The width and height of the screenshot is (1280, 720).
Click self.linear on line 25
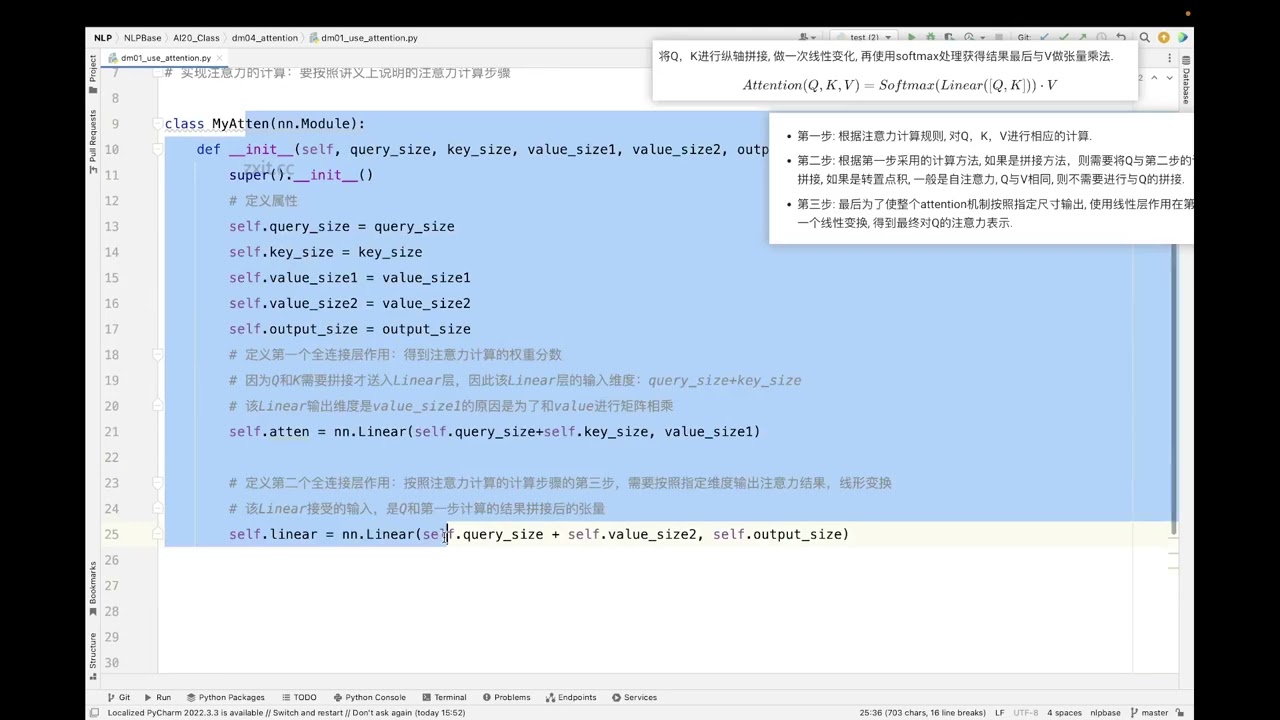point(273,534)
